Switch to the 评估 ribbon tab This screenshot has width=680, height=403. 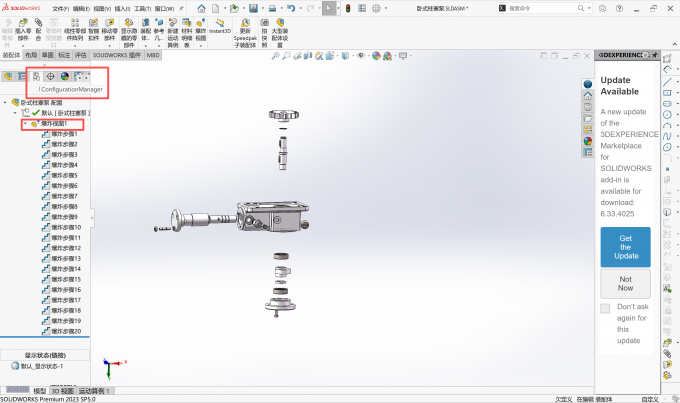coord(81,56)
